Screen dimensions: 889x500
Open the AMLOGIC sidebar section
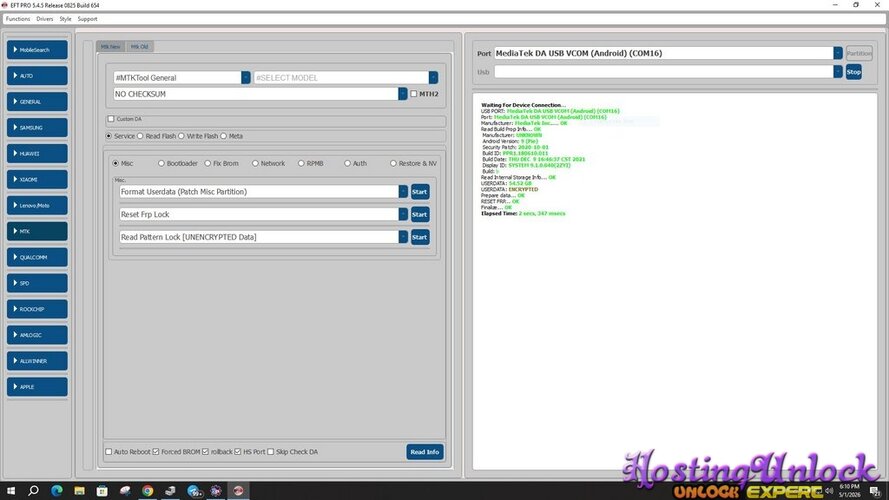point(37,335)
